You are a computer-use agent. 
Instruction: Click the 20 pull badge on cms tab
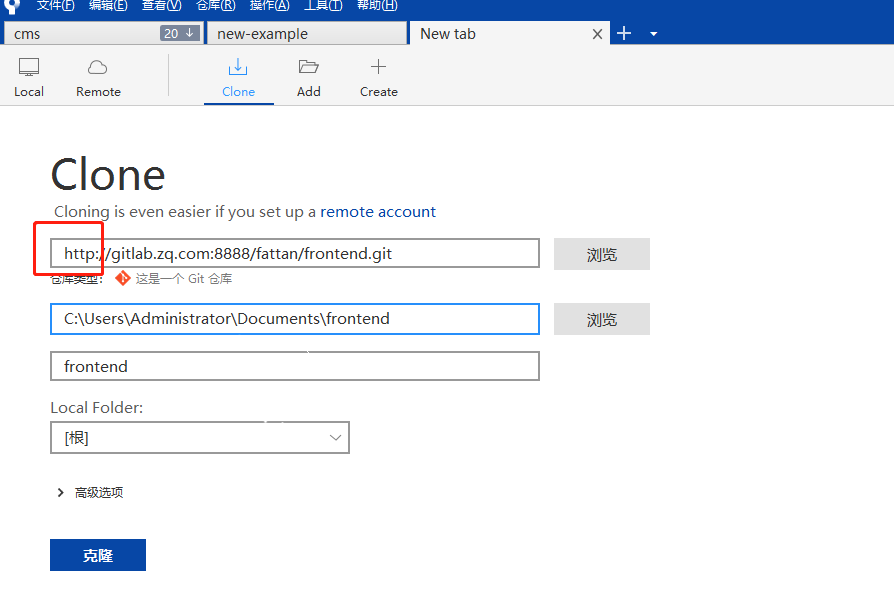(x=178, y=33)
